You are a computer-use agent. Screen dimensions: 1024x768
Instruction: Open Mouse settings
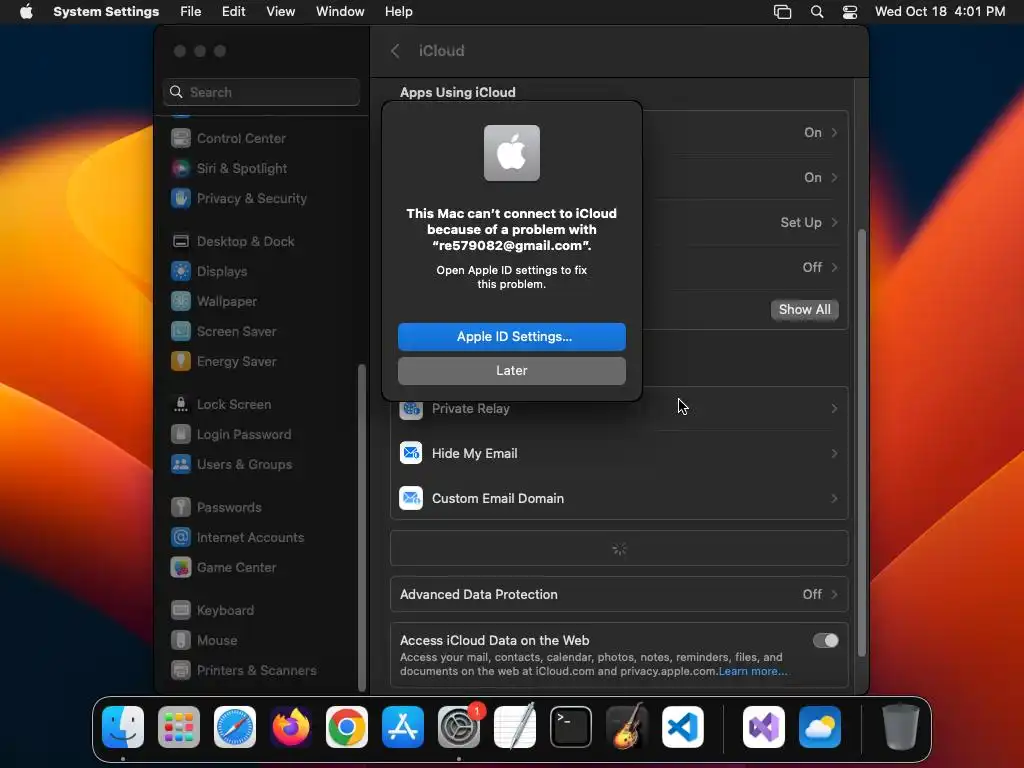[204, 641]
